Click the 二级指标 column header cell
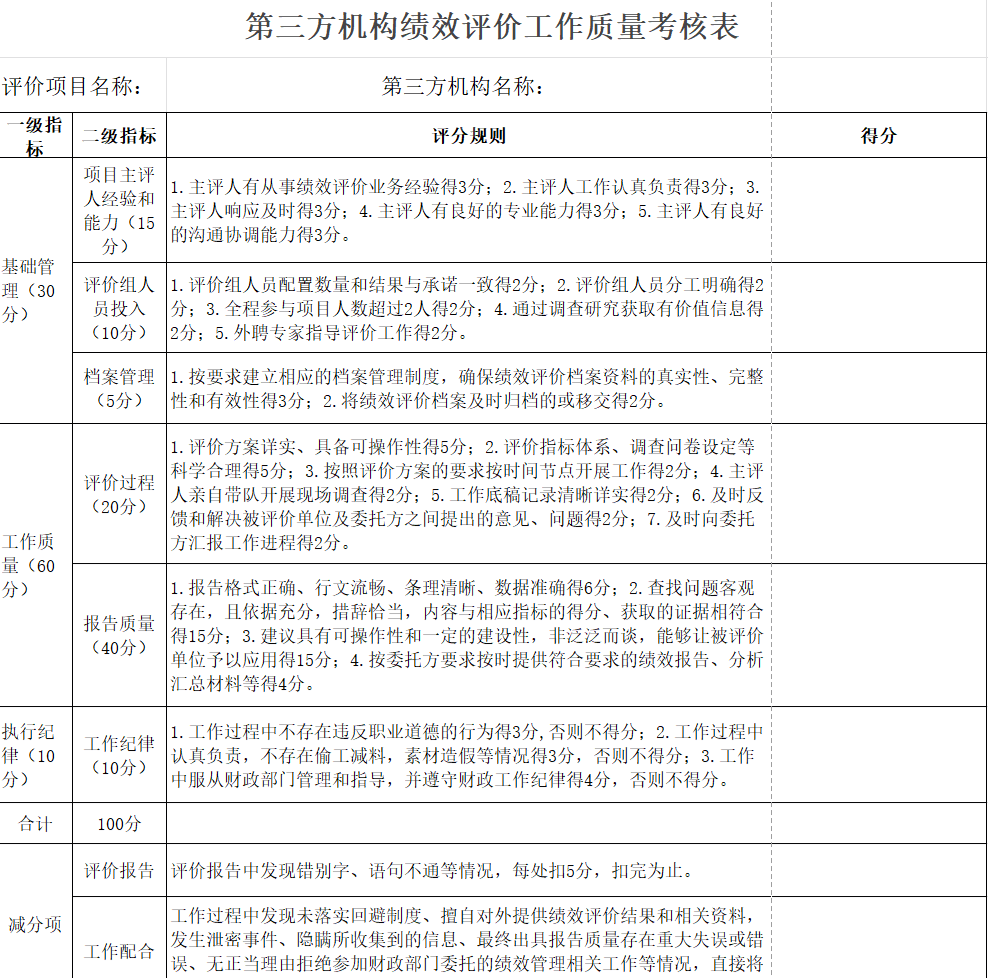The height and width of the screenshot is (978, 988). tap(119, 136)
